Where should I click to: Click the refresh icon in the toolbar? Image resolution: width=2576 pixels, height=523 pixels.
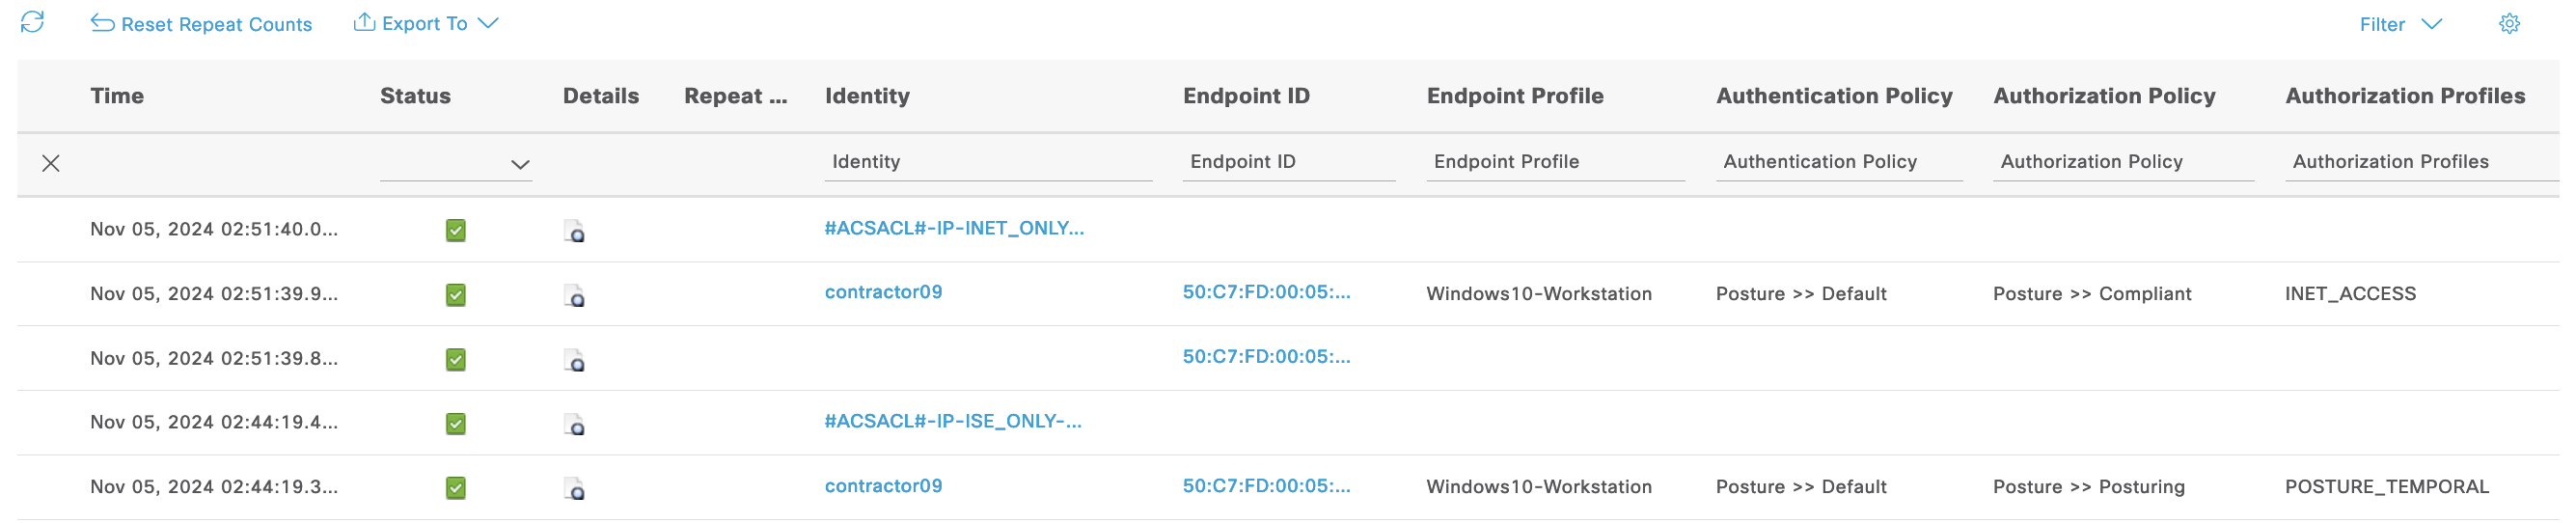32,22
